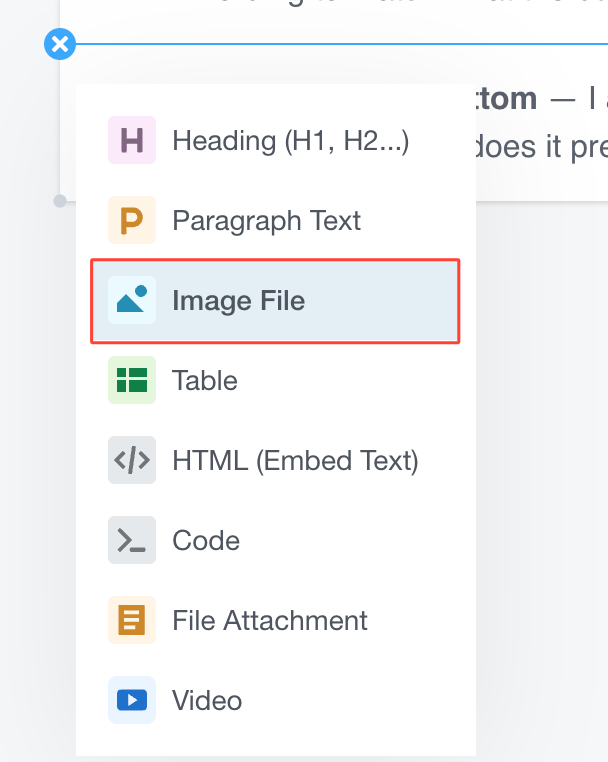Click the green Table grid icon
Screen dimensions: 608x762
click(132, 380)
